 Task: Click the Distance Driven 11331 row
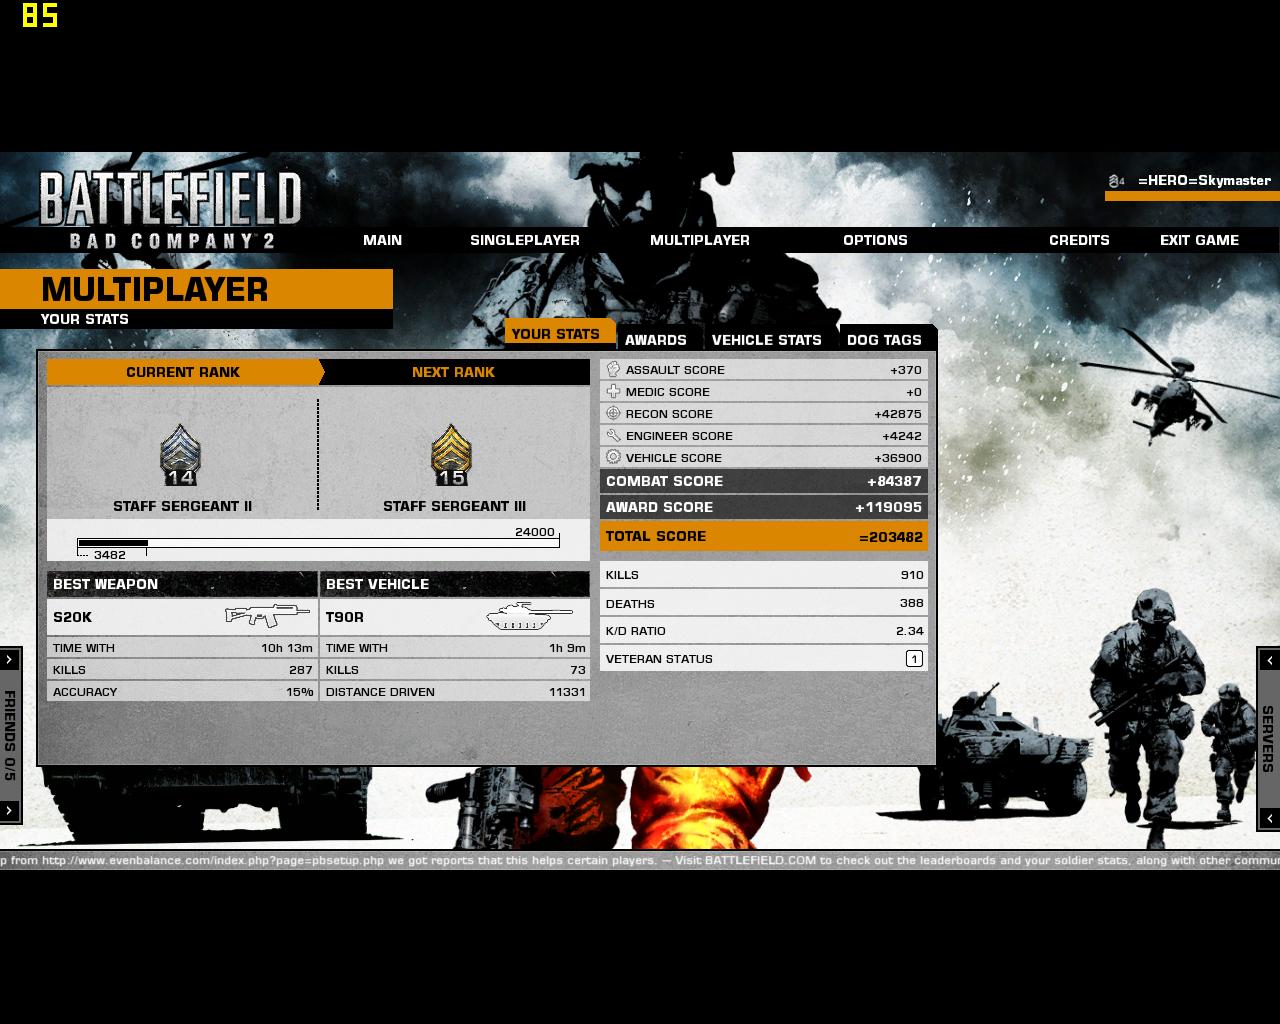[x=455, y=692]
